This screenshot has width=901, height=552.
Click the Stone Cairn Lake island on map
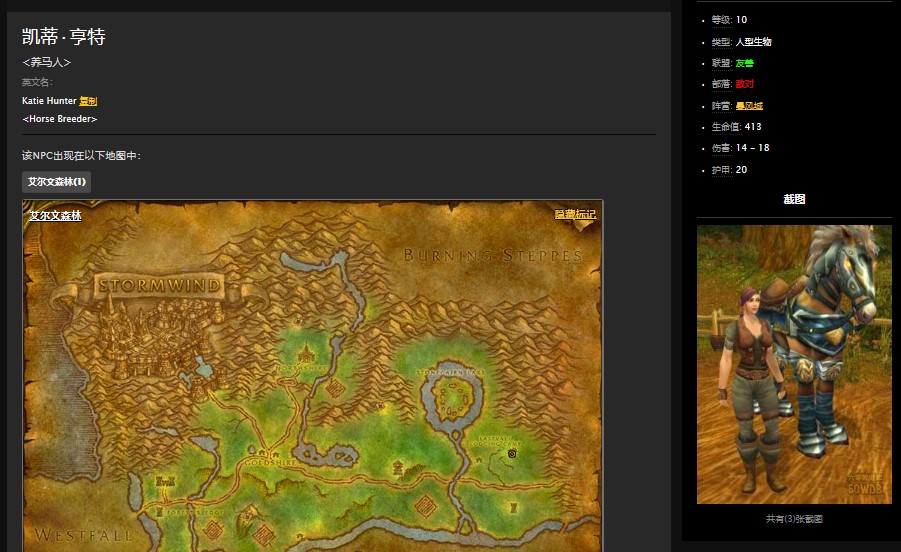455,400
